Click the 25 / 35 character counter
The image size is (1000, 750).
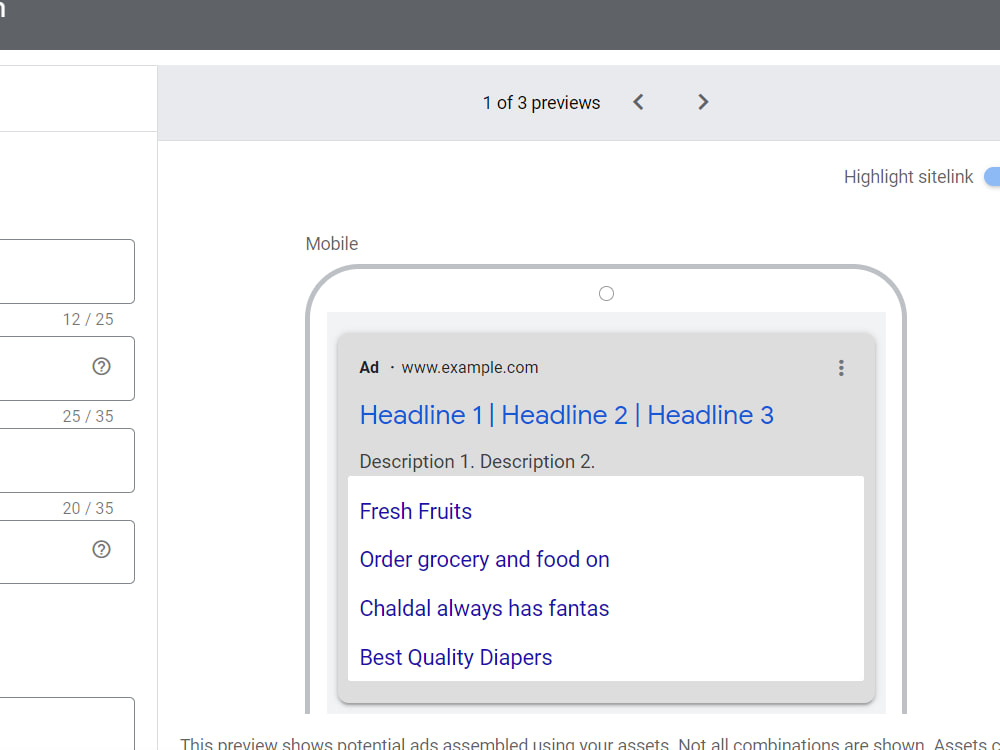pyautogui.click(x=88, y=416)
